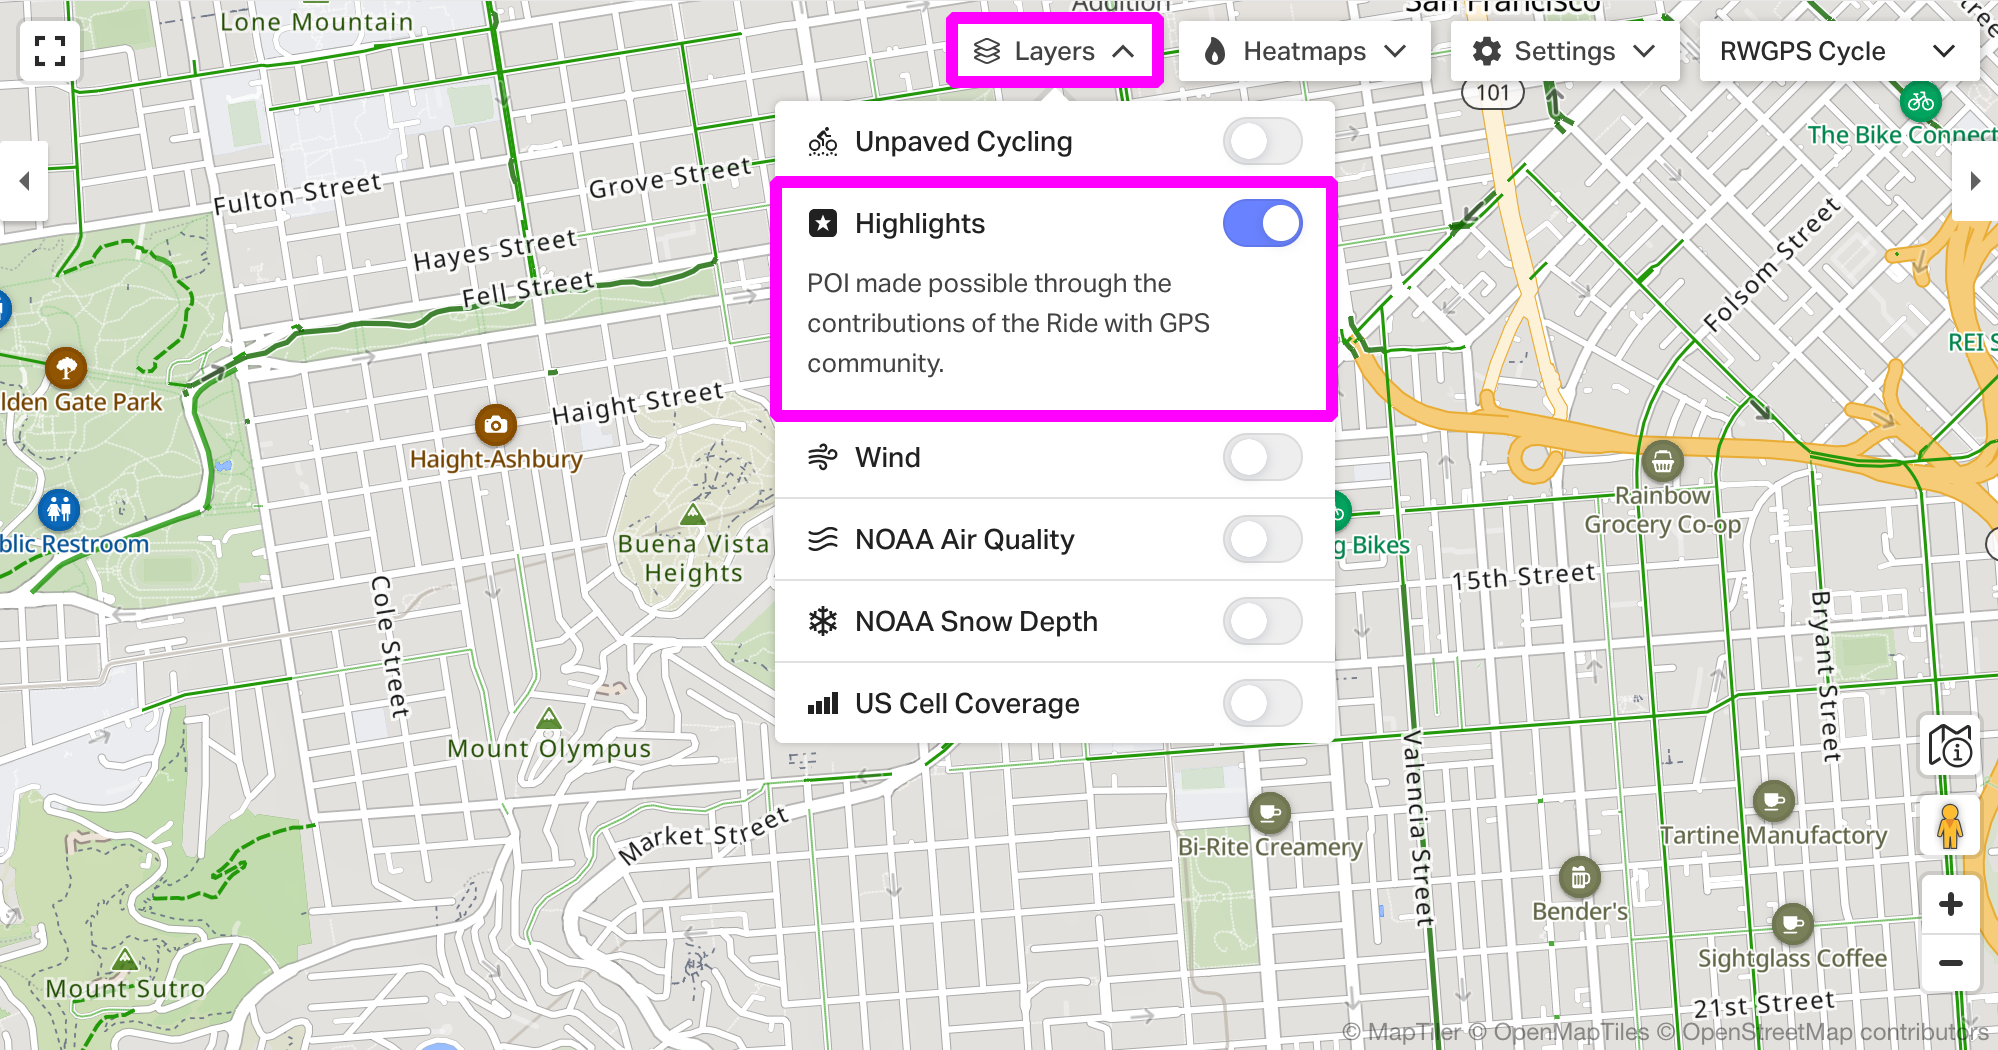Viewport: 1998px width, 1050px height.
Task: Zoom out with the minus button
Action: (x=1950, y=963)
